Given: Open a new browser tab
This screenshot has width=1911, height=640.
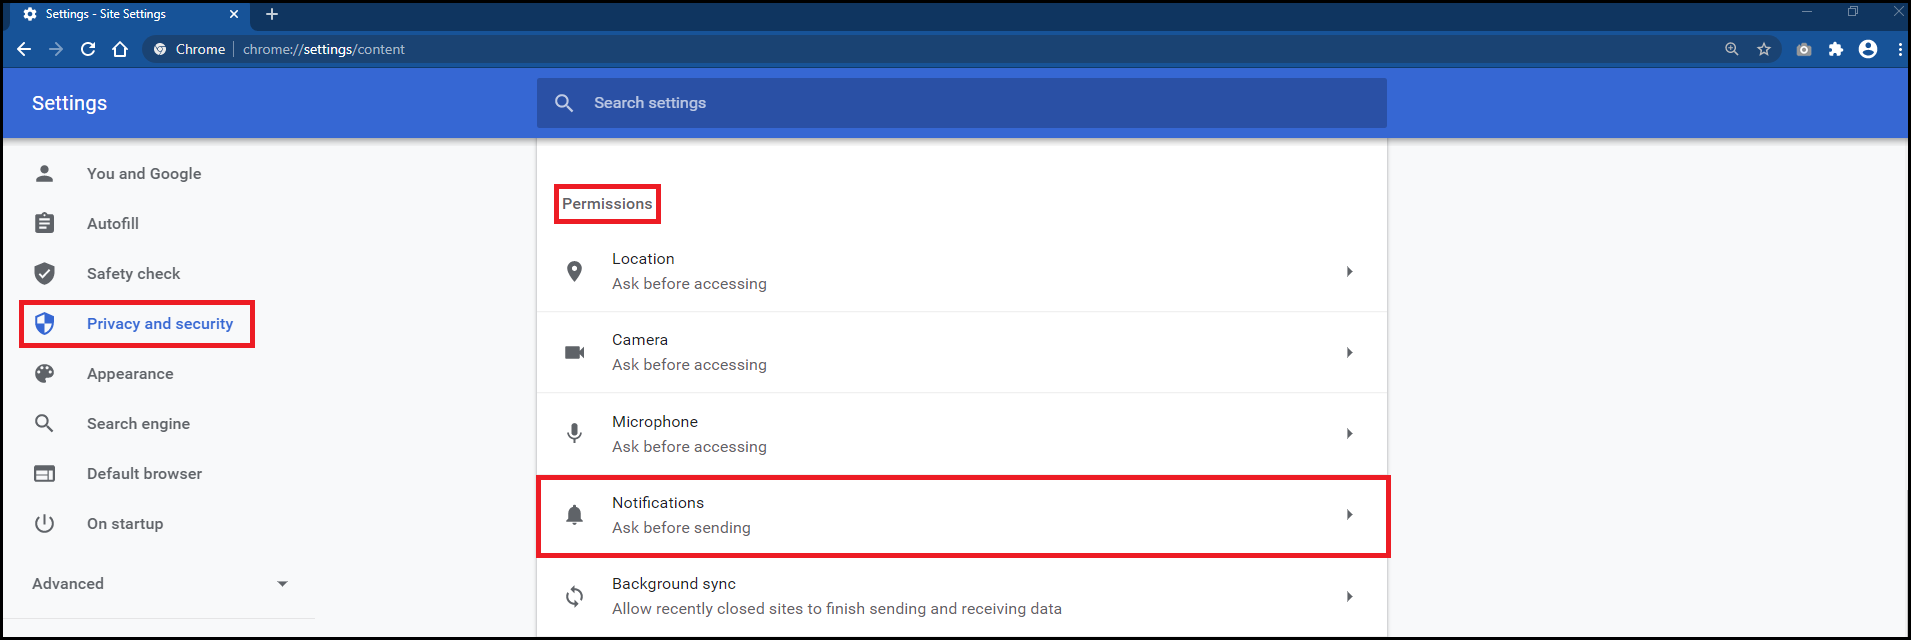Looking at the screenshot, I should 272,14.
